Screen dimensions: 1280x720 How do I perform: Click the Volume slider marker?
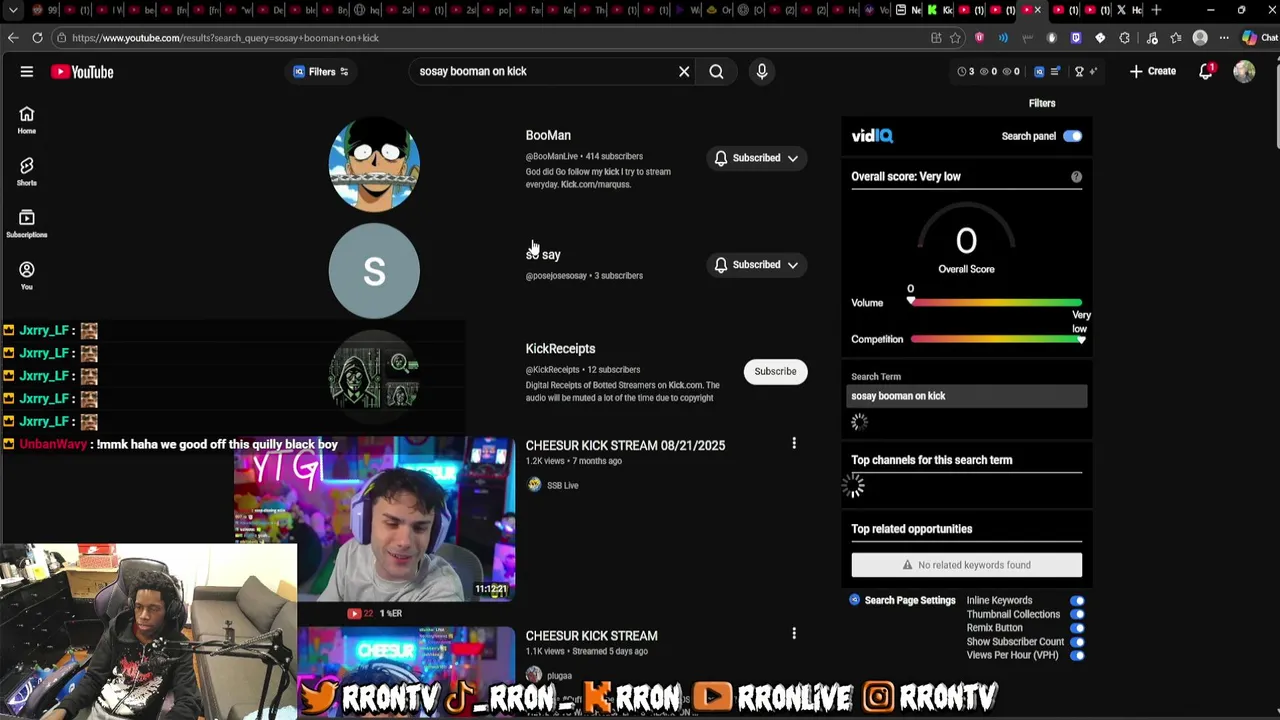tap(910, 298)
